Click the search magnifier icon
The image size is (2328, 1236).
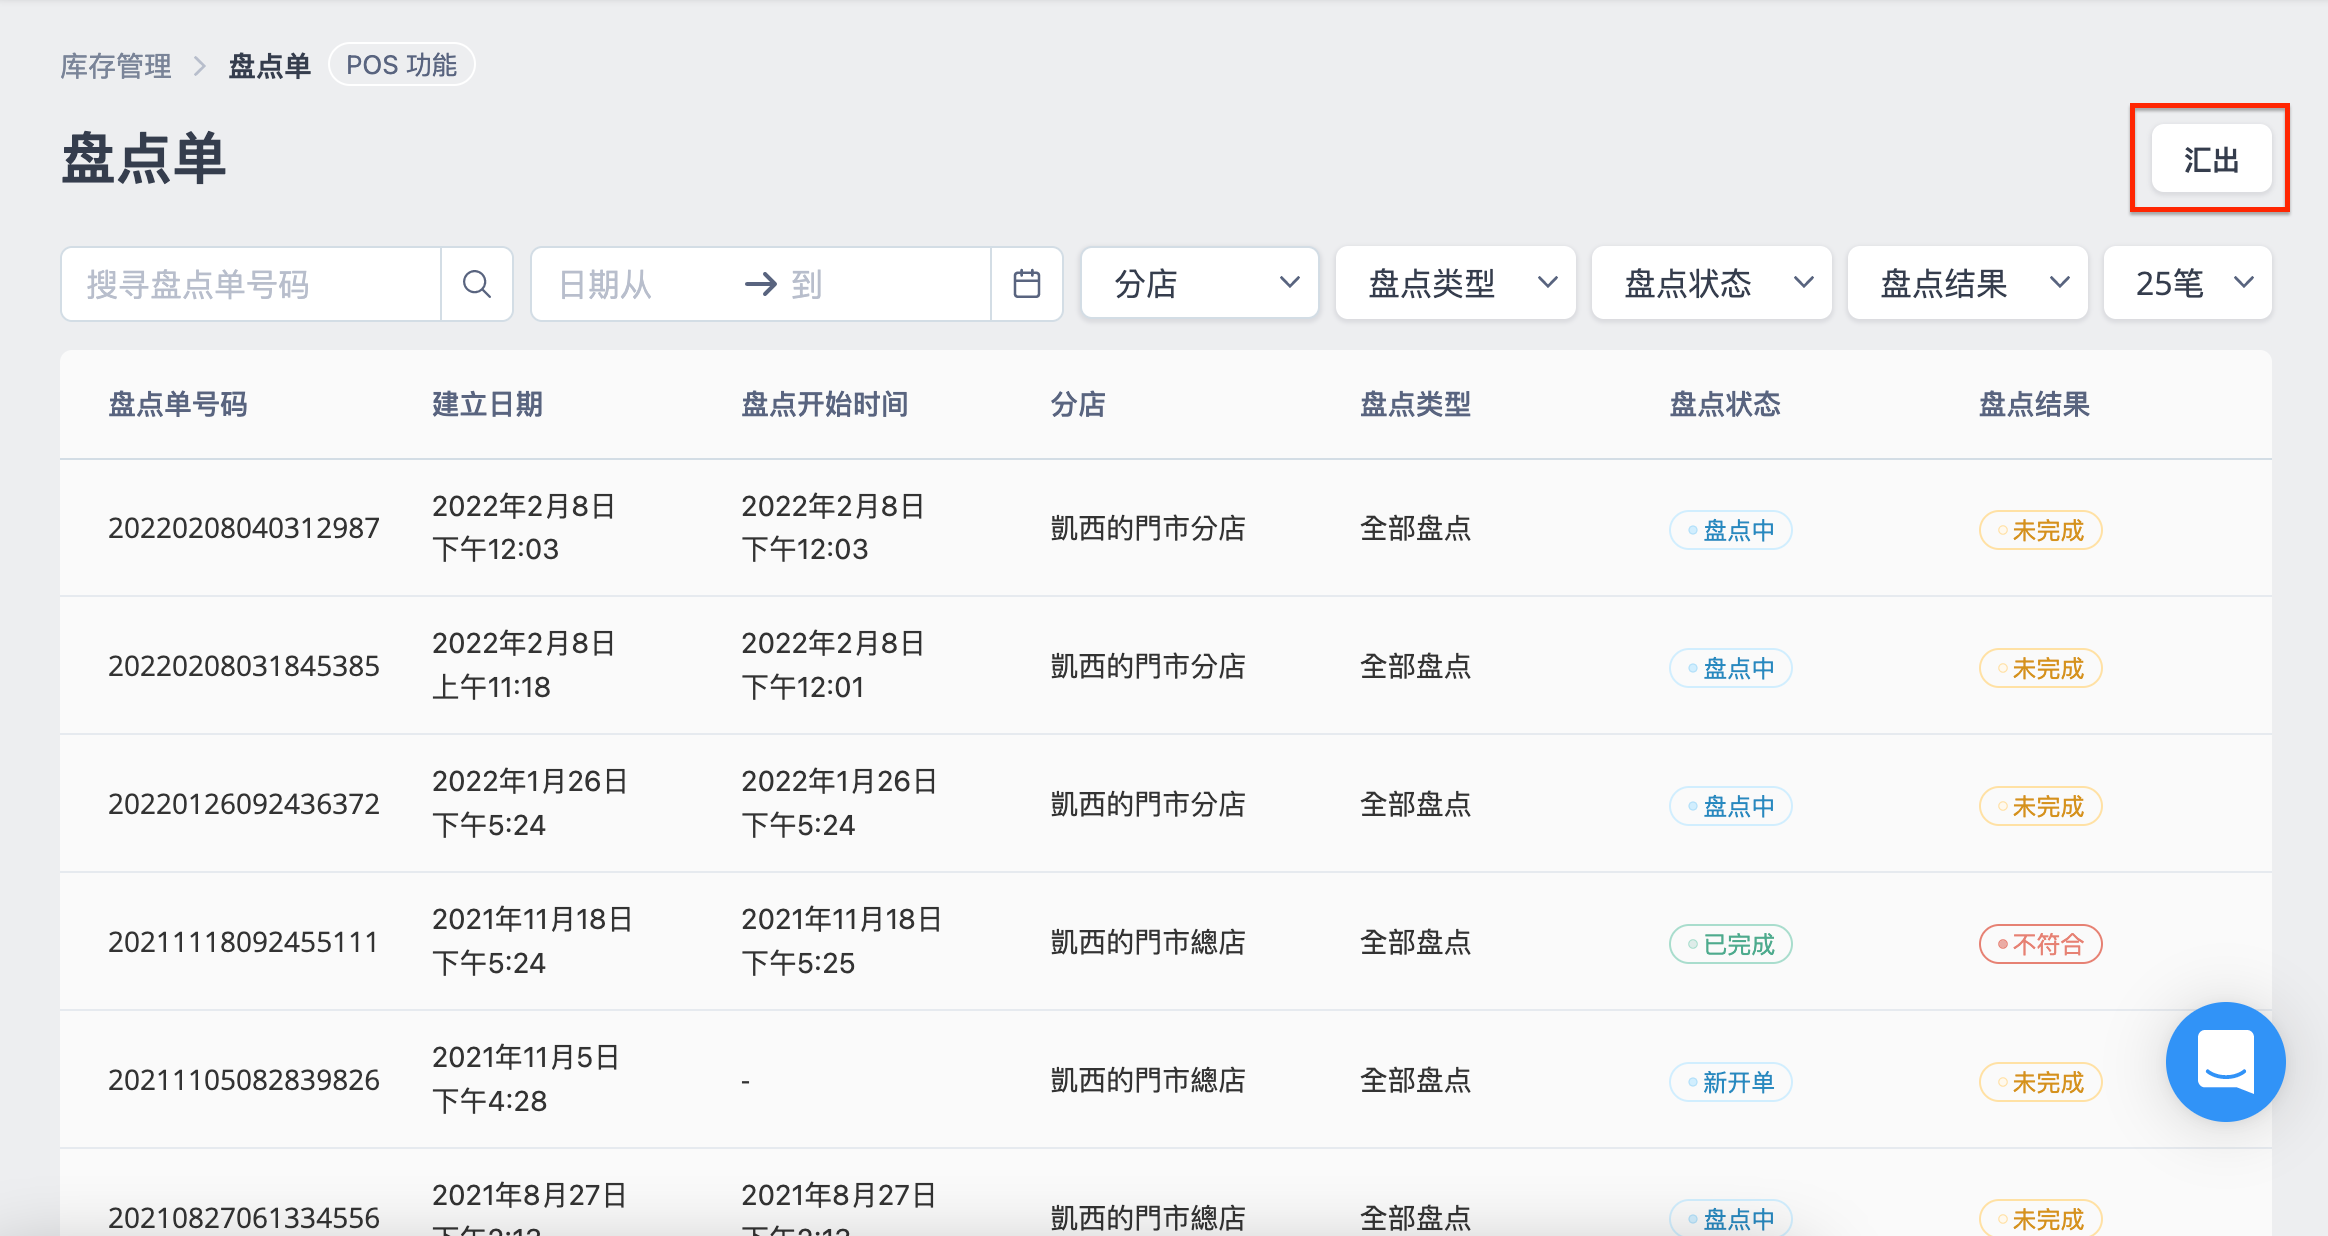coord(477,285)
